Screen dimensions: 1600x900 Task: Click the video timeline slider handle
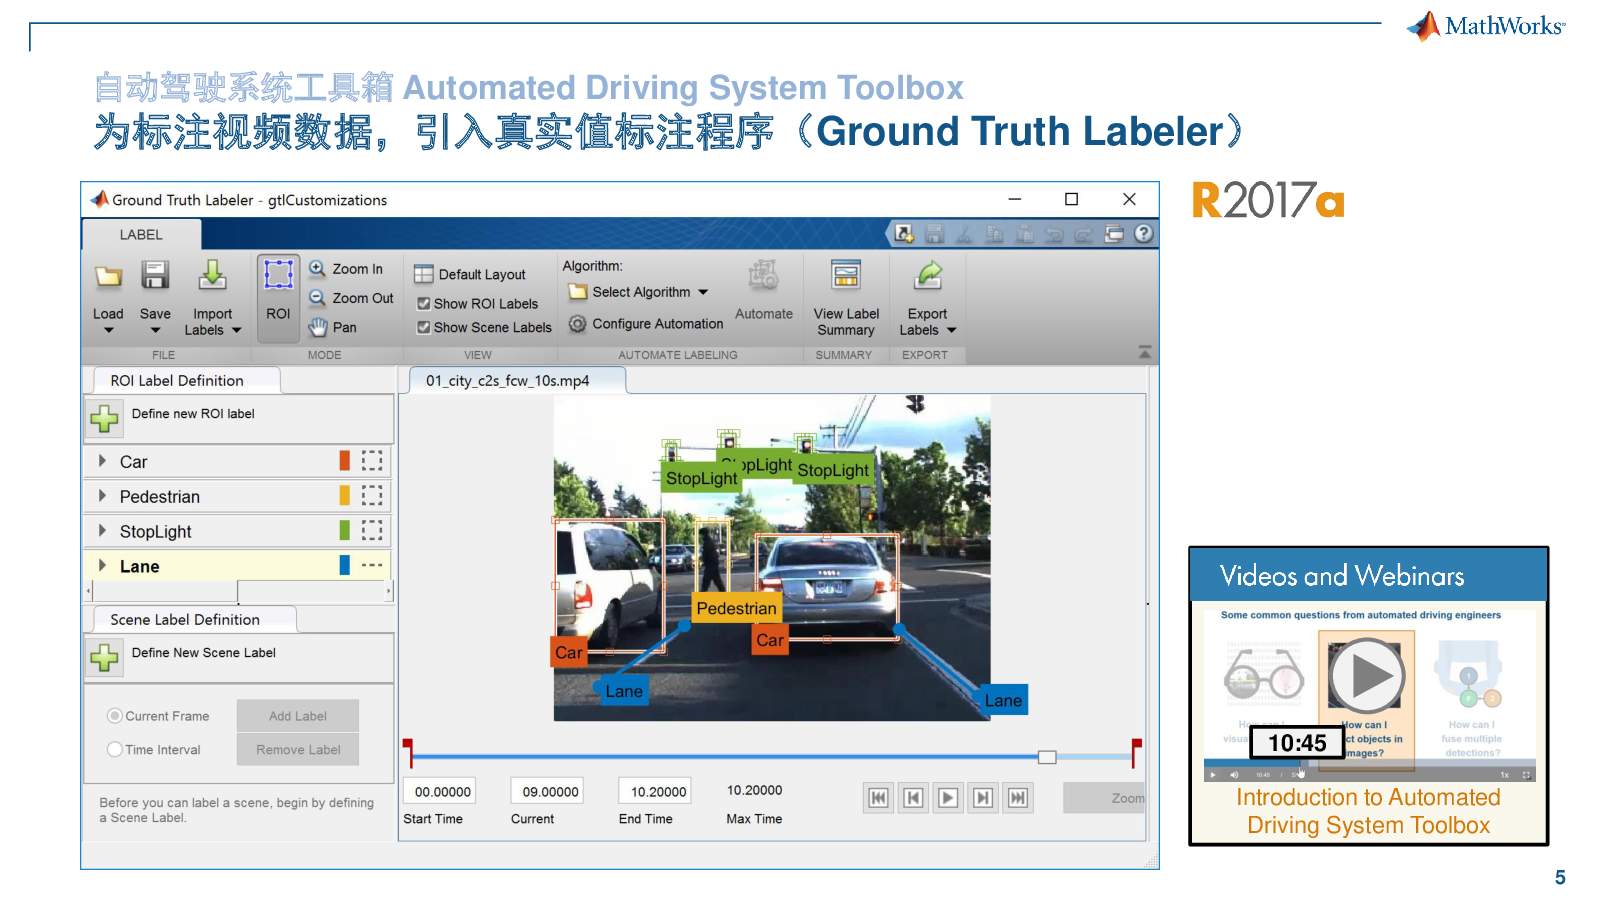click(x=1047, y=757)
